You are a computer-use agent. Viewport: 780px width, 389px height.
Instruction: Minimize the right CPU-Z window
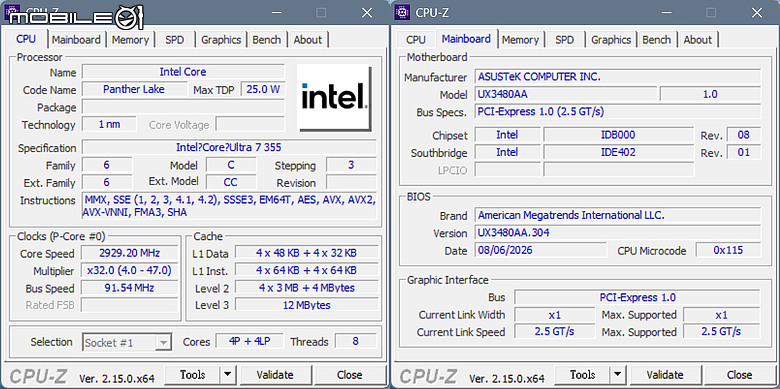click(666, 12)
